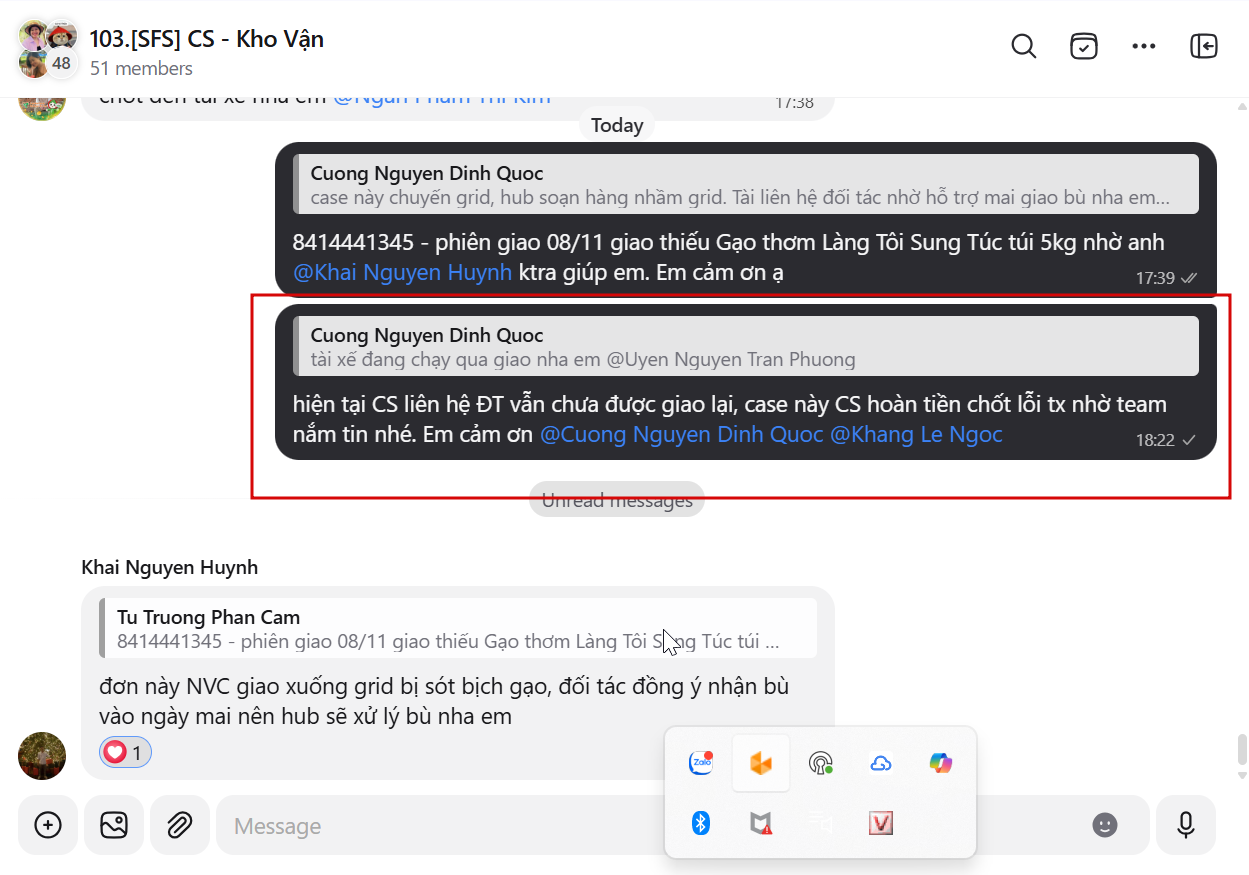Screen dimensions: 1249x875
Task: Click the chat scrollbar up arrow
Action: coord(1243,105)
